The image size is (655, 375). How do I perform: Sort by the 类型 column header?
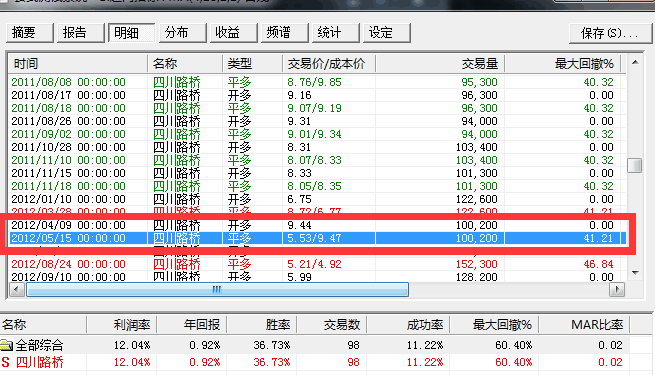pyautogui.click(x=253, y=64)
